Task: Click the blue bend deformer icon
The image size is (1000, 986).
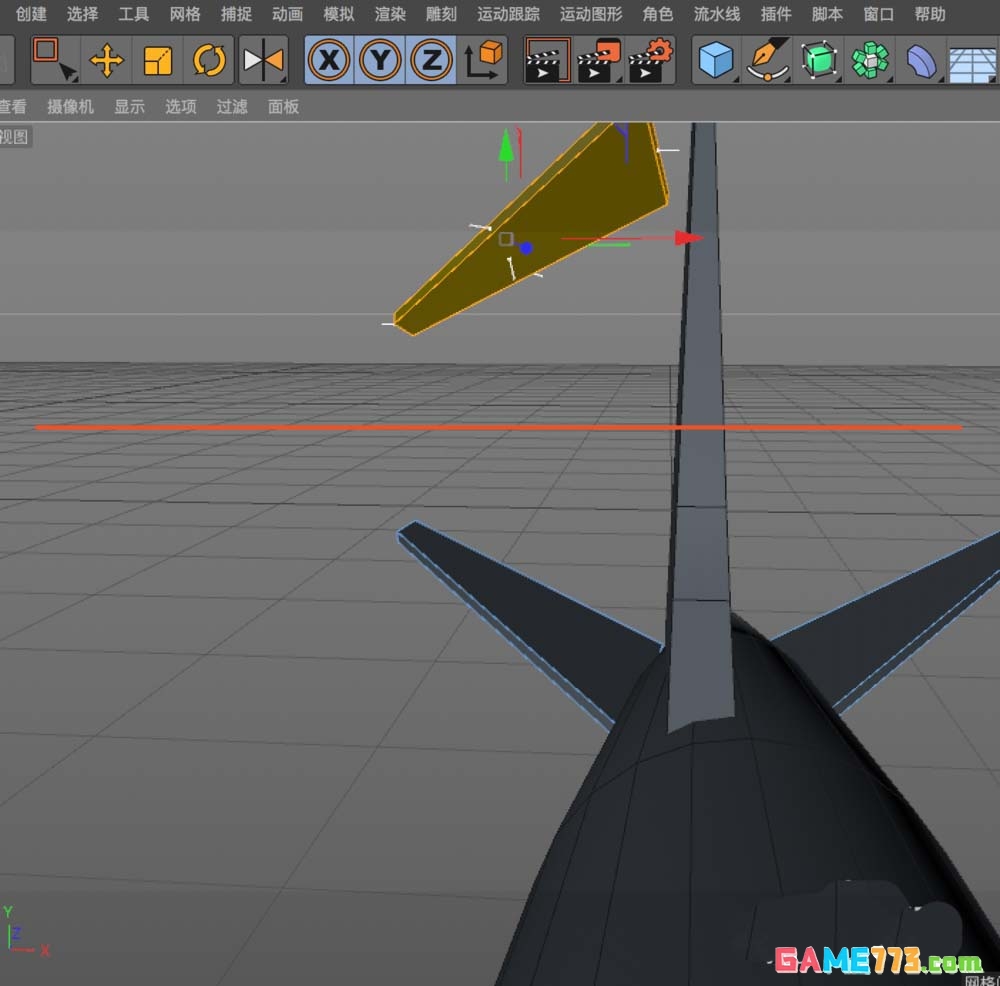Action: [x=921, y=61]
